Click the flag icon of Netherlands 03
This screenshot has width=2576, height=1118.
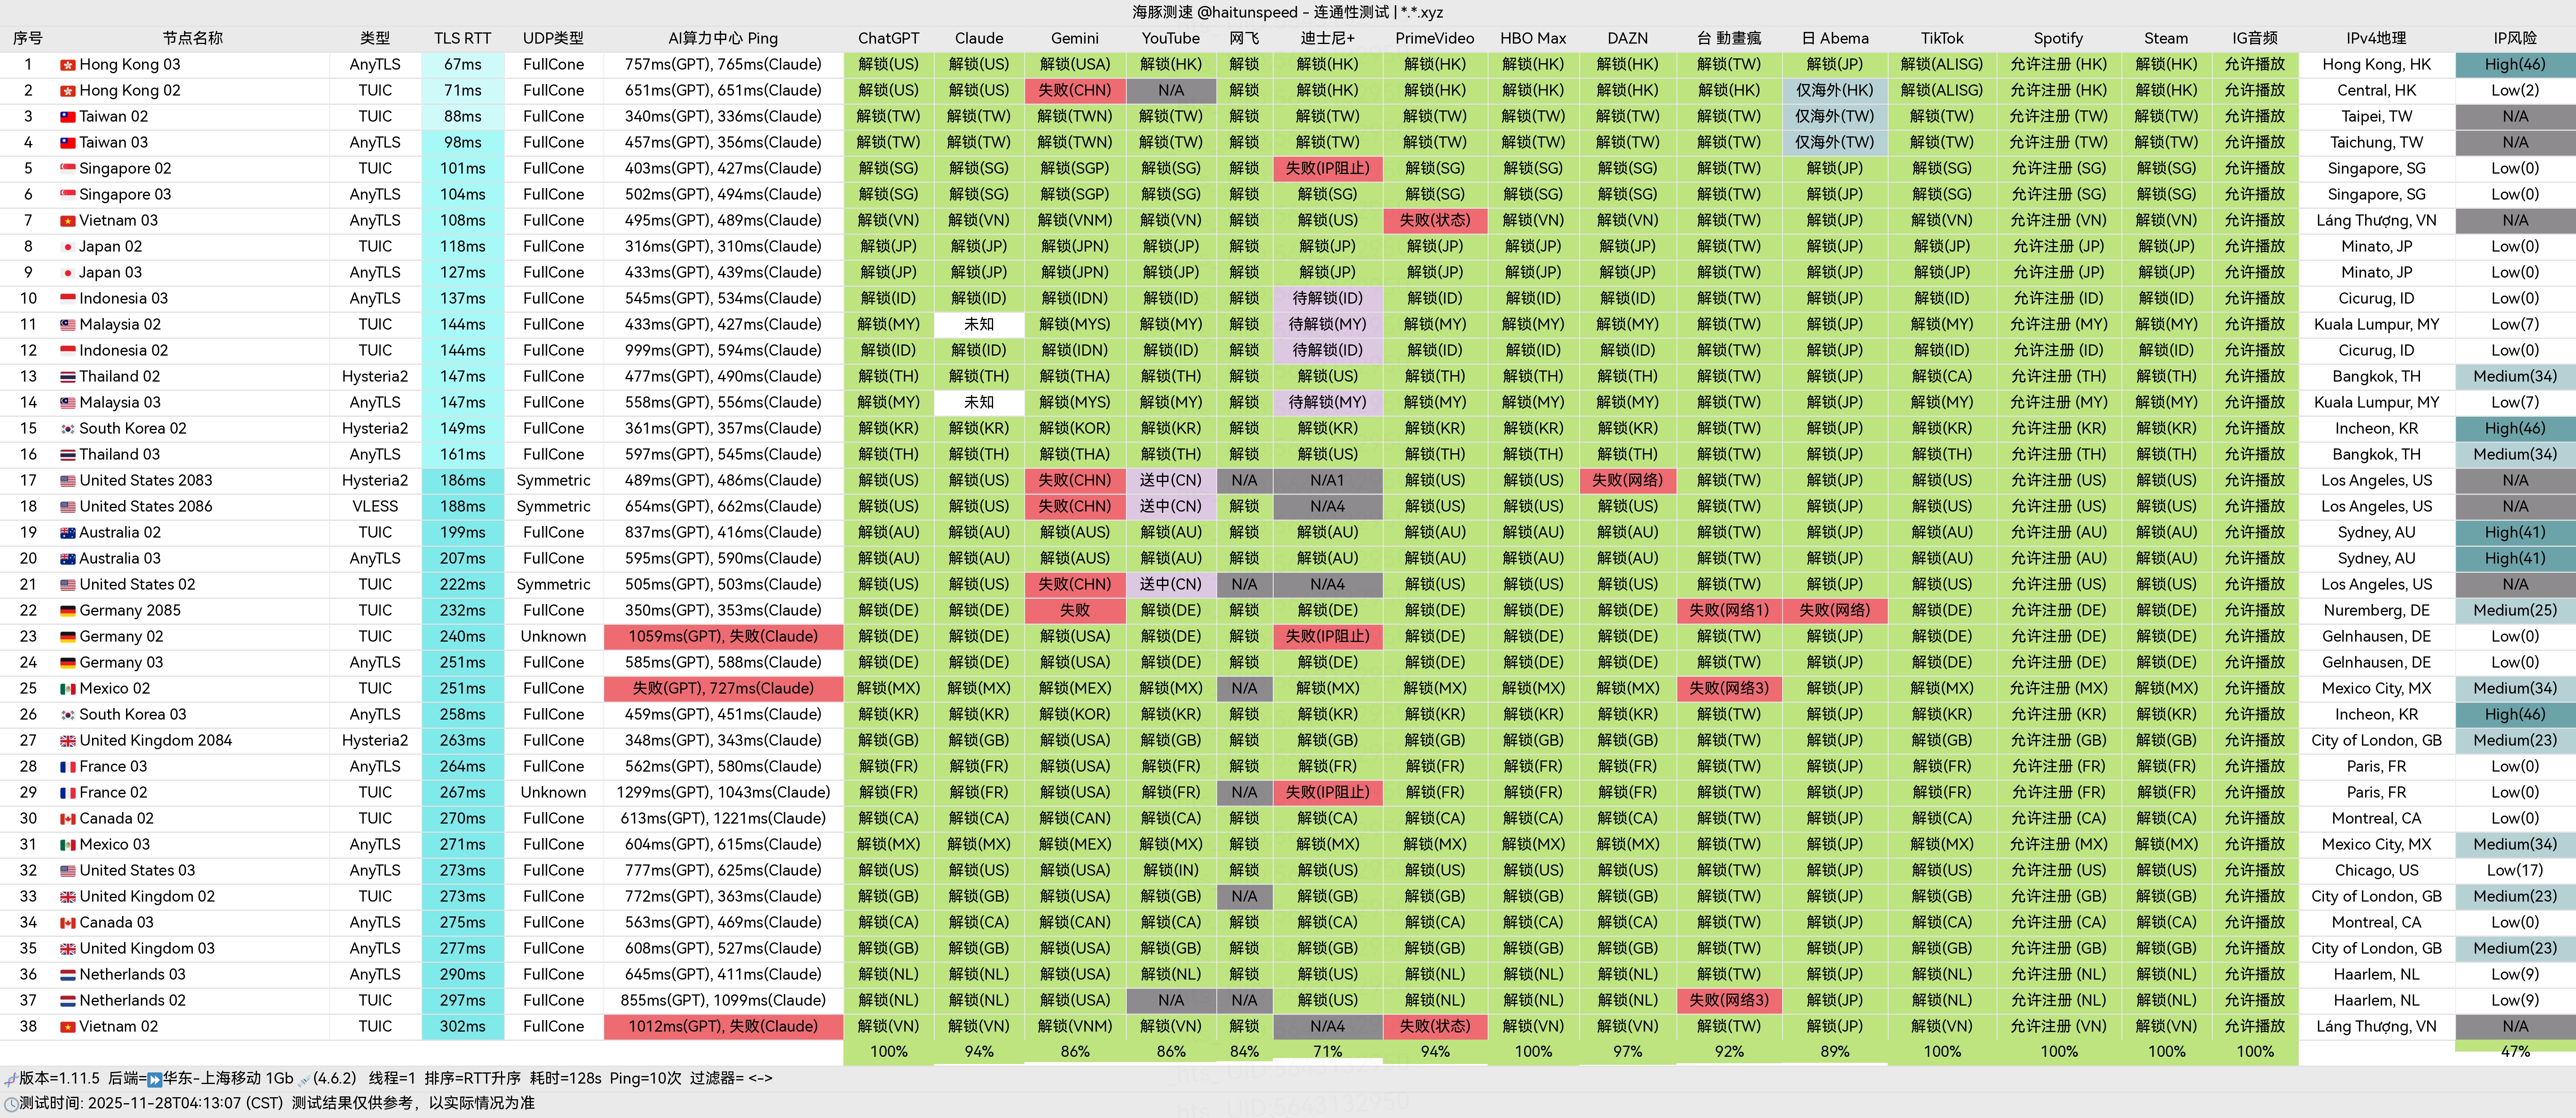[x=68, y=975]
